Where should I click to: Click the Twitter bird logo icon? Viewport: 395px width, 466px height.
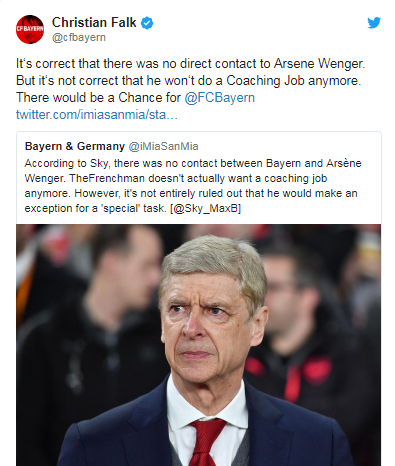tap(374, 23)
